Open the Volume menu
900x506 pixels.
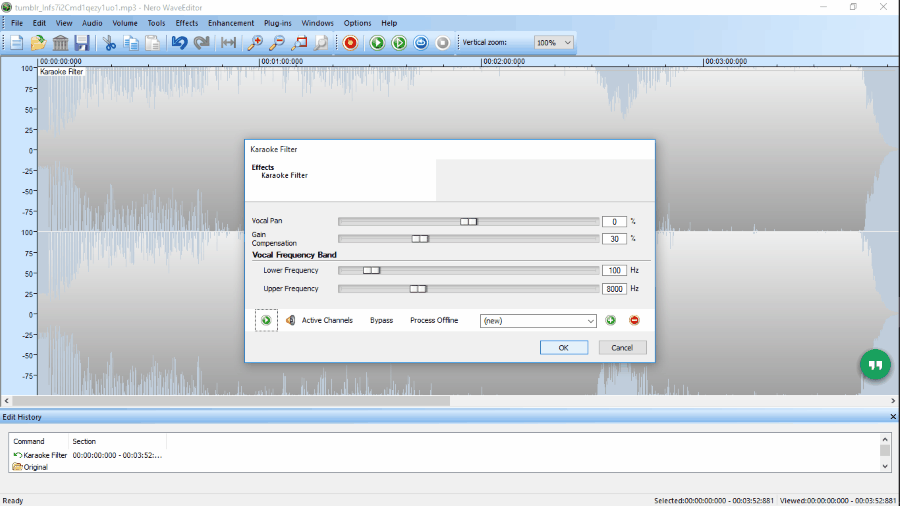point(125,23)
